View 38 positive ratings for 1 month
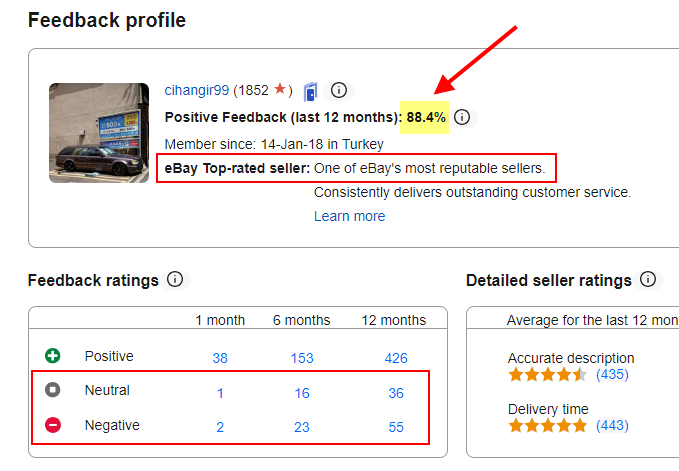The image size is (679, 471). coord(220,357)
